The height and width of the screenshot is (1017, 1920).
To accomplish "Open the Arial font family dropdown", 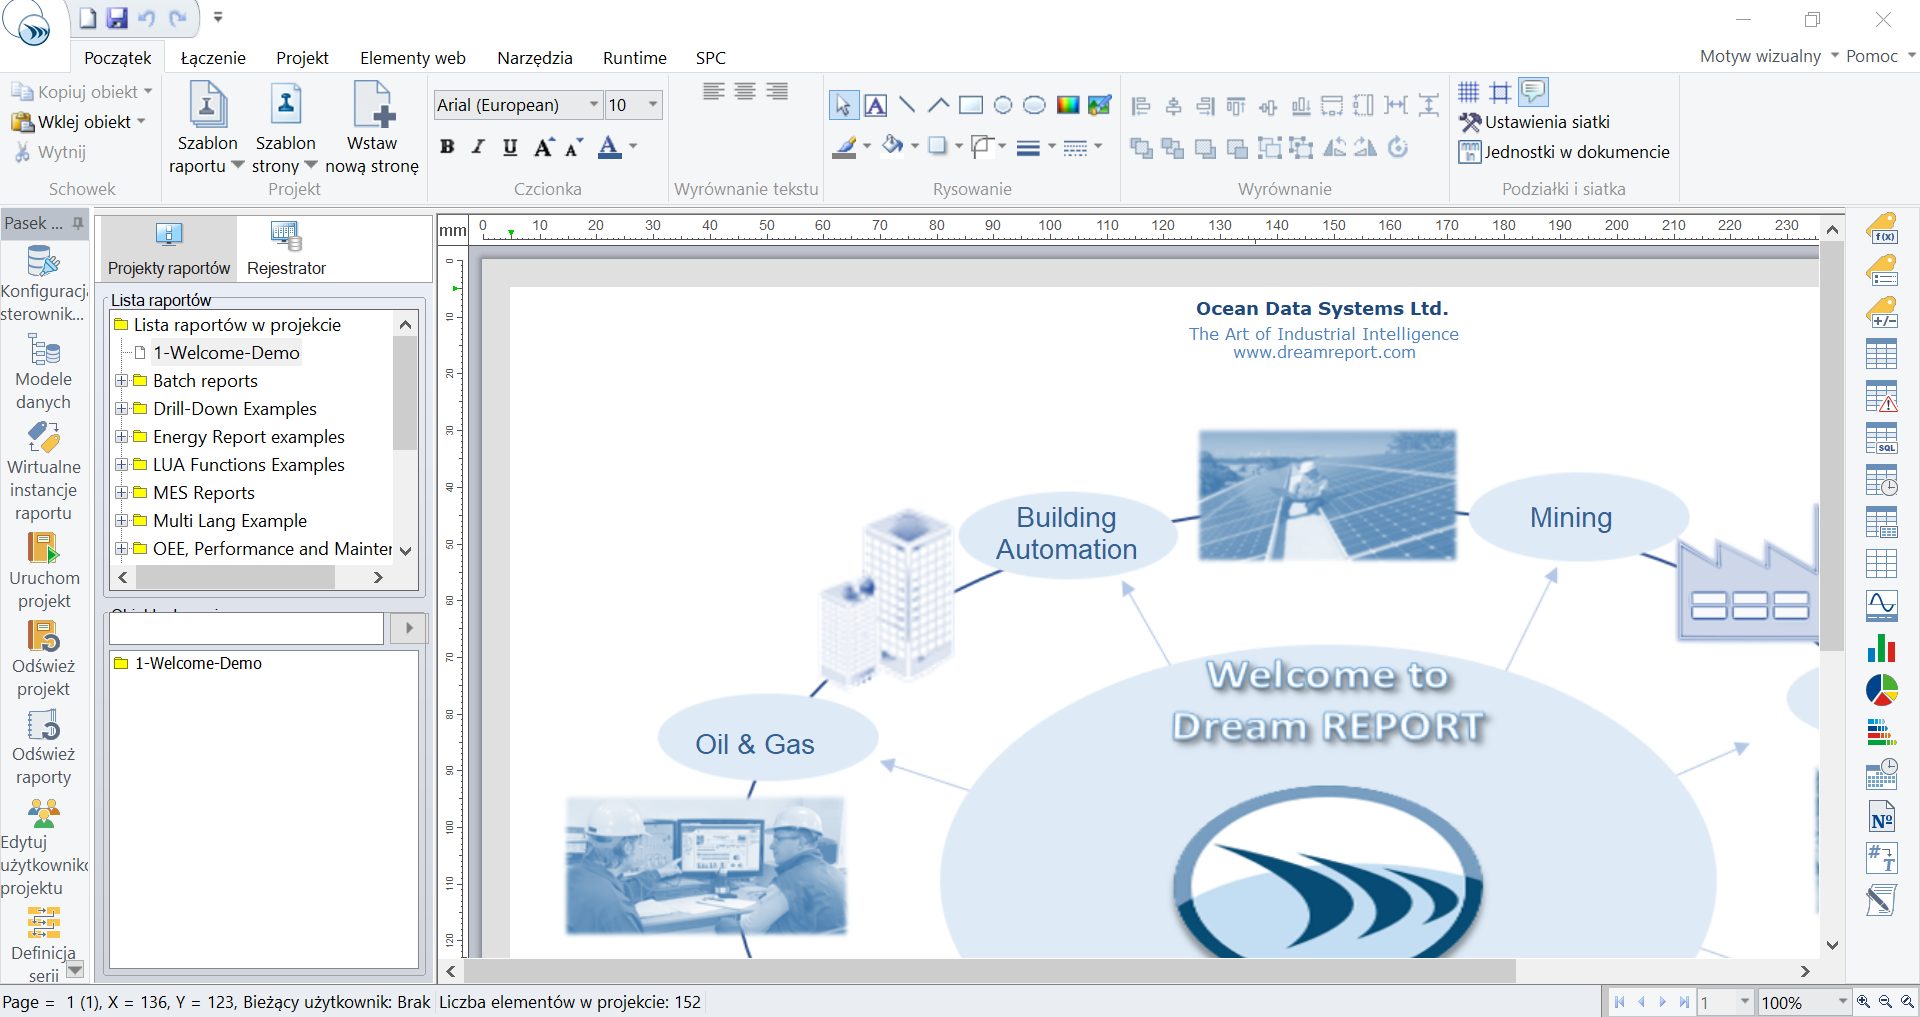I will pos(593,105).
